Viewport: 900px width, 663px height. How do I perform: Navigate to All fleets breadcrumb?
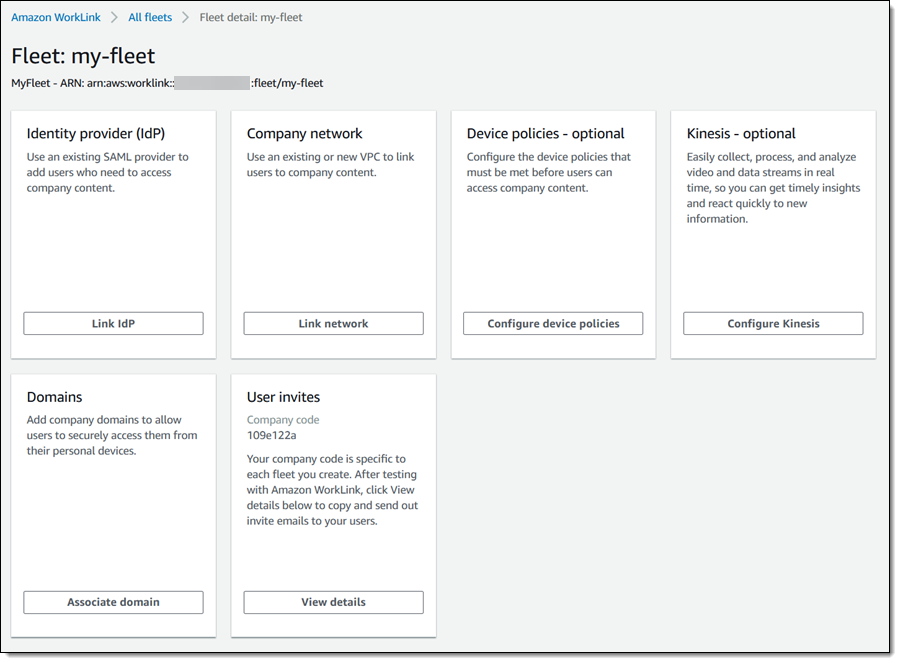coord(150,18)
